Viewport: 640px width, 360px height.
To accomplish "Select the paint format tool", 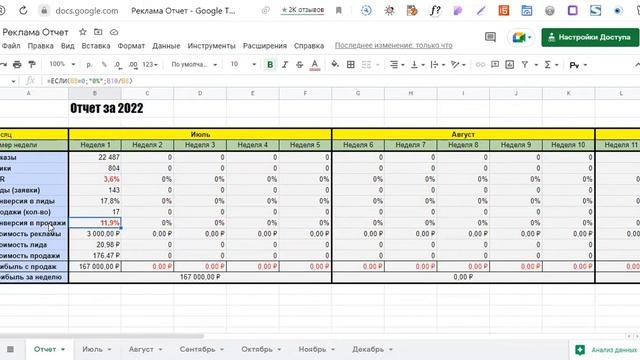I will pyautogui.click(x=31, y=64).
